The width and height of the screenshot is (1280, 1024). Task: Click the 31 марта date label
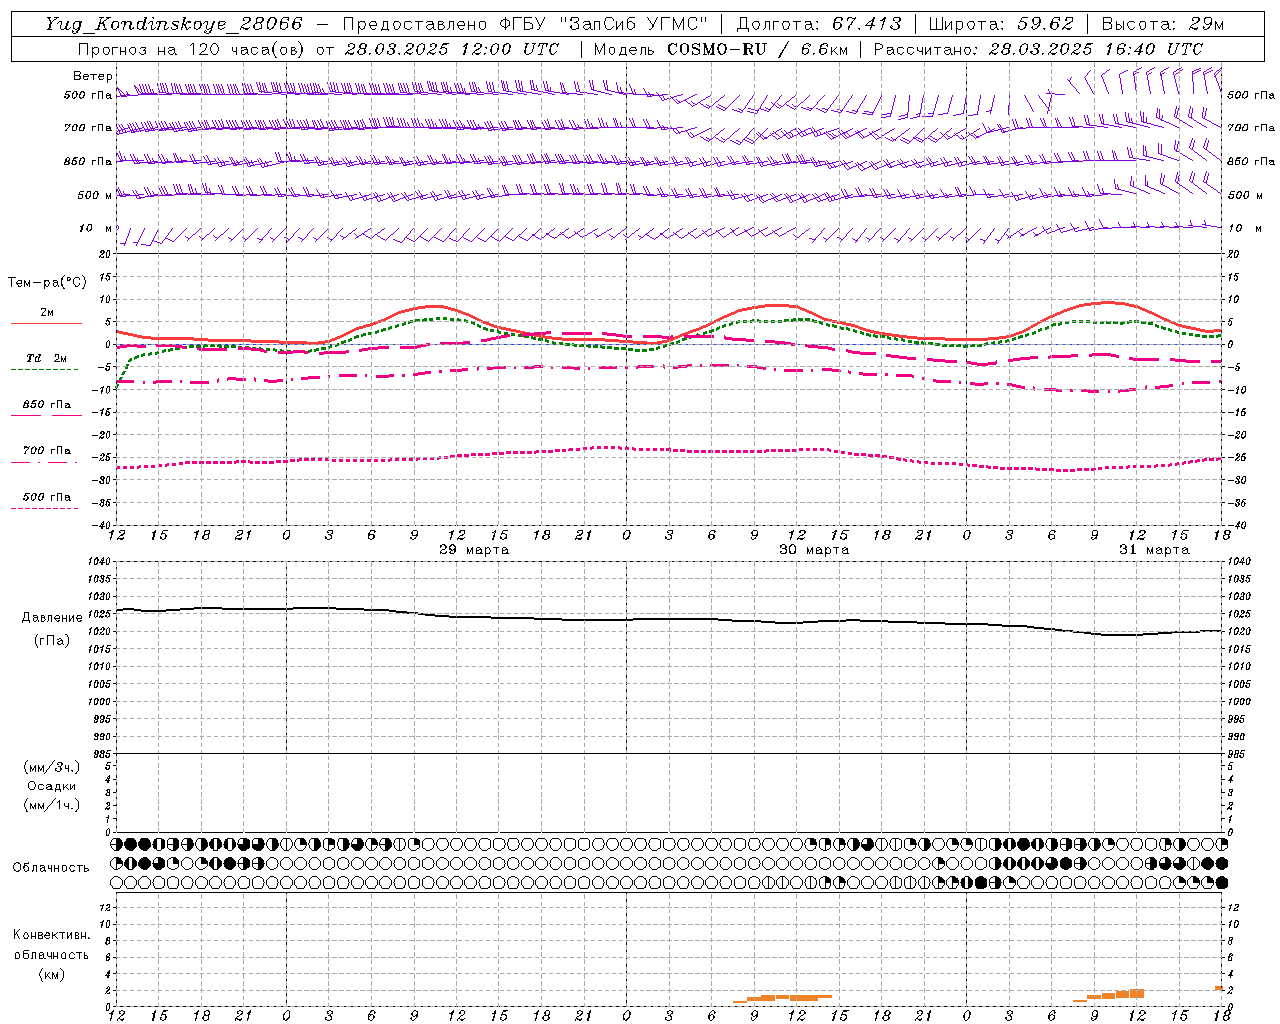click(1154, 550)
